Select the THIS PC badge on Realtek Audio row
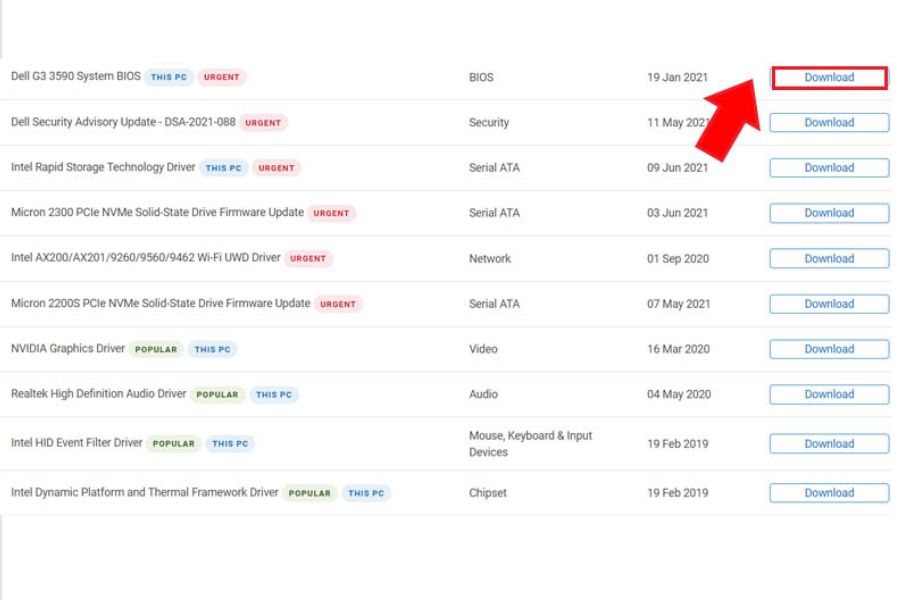The height and width of the screenshot is (600, 900). point(274,395)
